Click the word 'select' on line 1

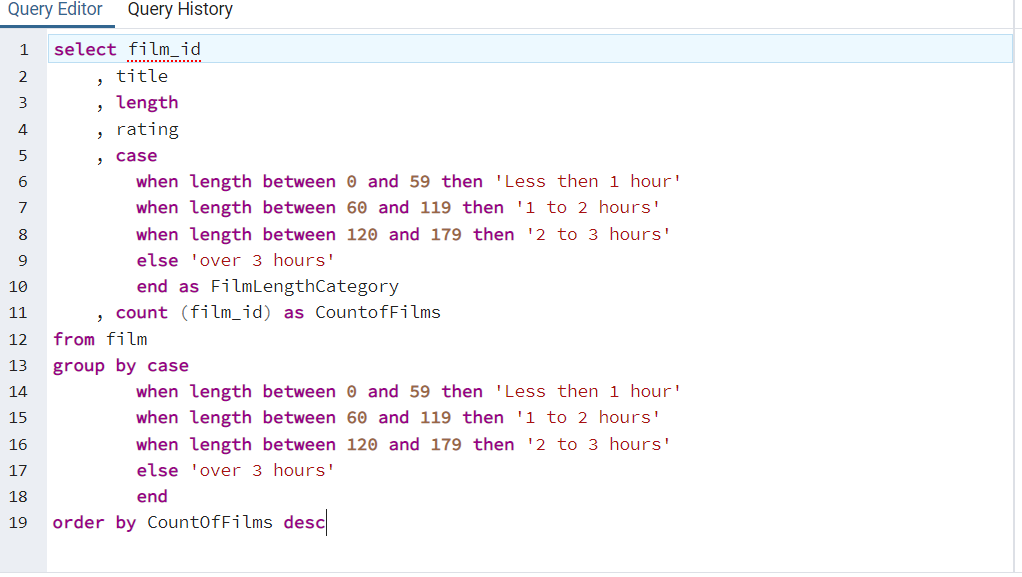click(85, 50)
